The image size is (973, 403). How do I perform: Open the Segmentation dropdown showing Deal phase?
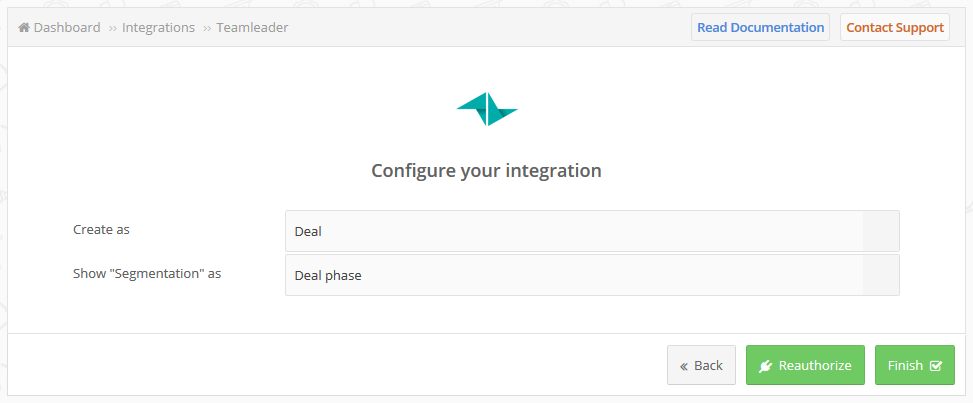592,275
